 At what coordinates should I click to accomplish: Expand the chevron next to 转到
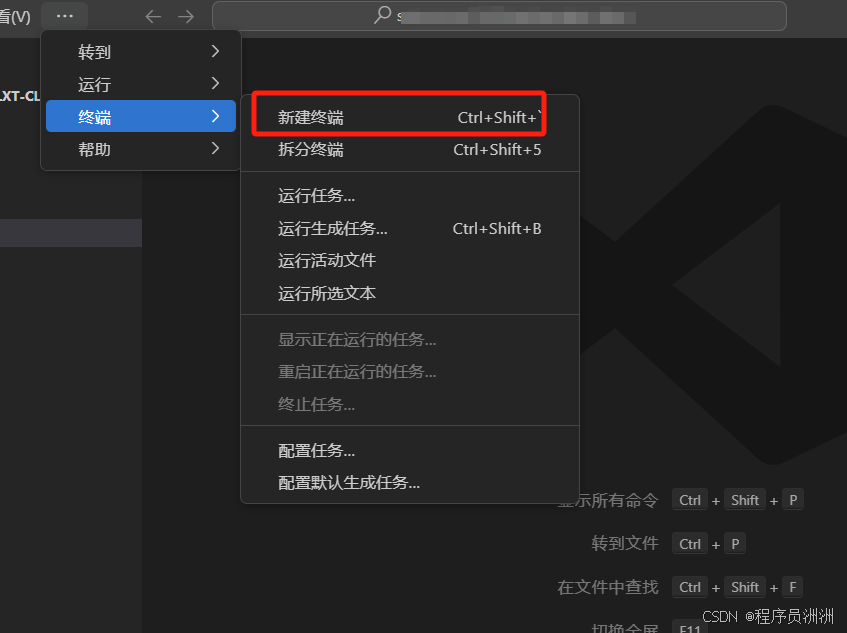click(216, 51)
